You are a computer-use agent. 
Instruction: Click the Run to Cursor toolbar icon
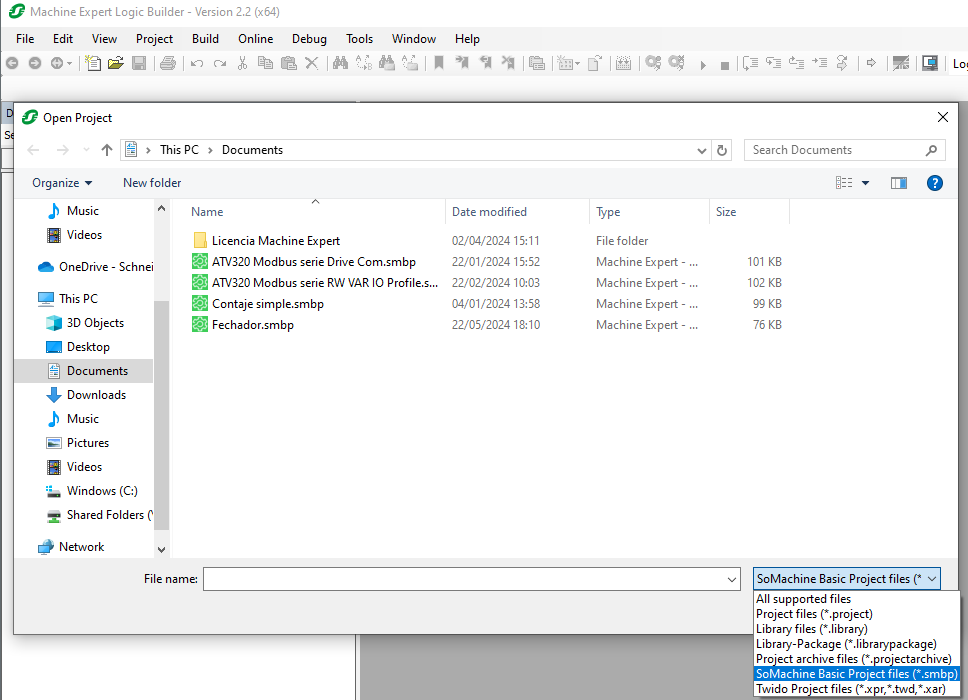click(x=819, y=63)
